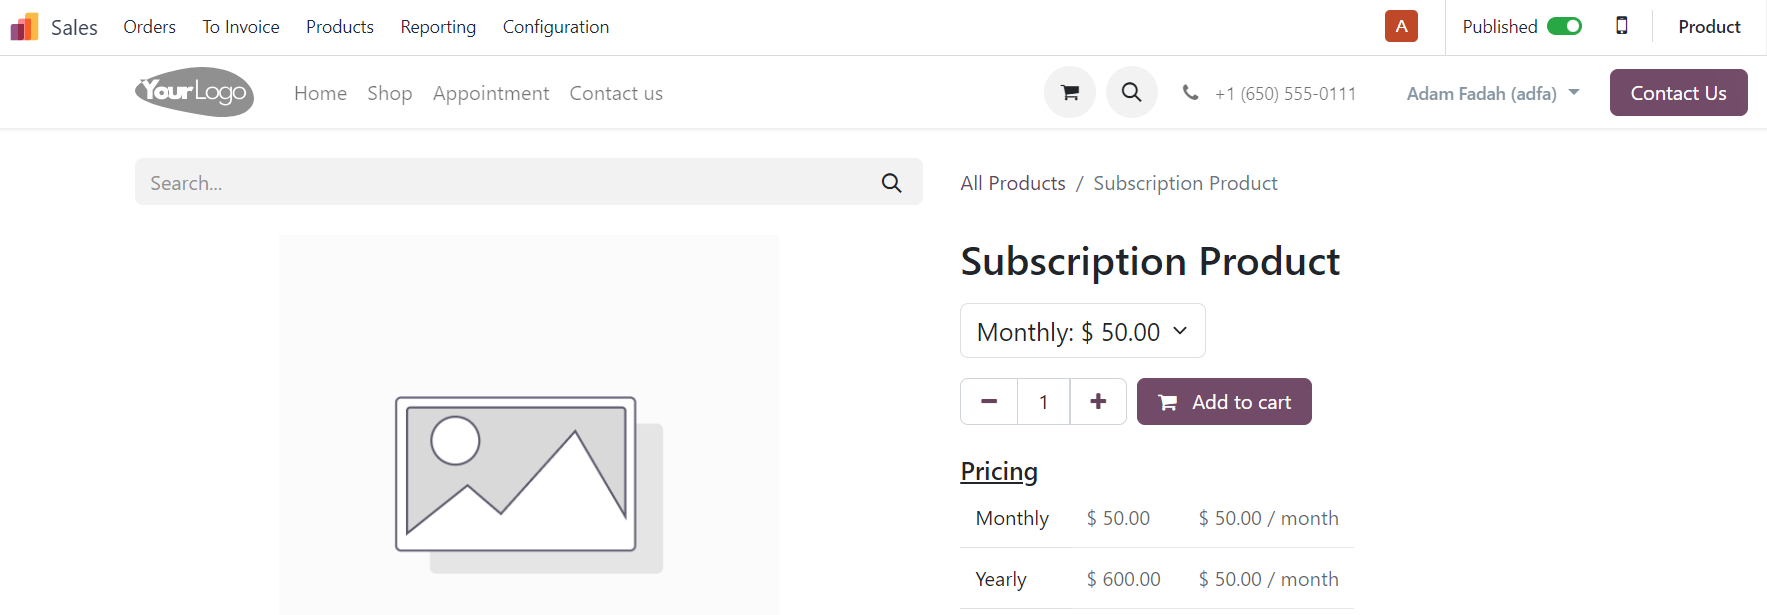
Task: Open the To Invoice menu
Action: click(241, 27)
